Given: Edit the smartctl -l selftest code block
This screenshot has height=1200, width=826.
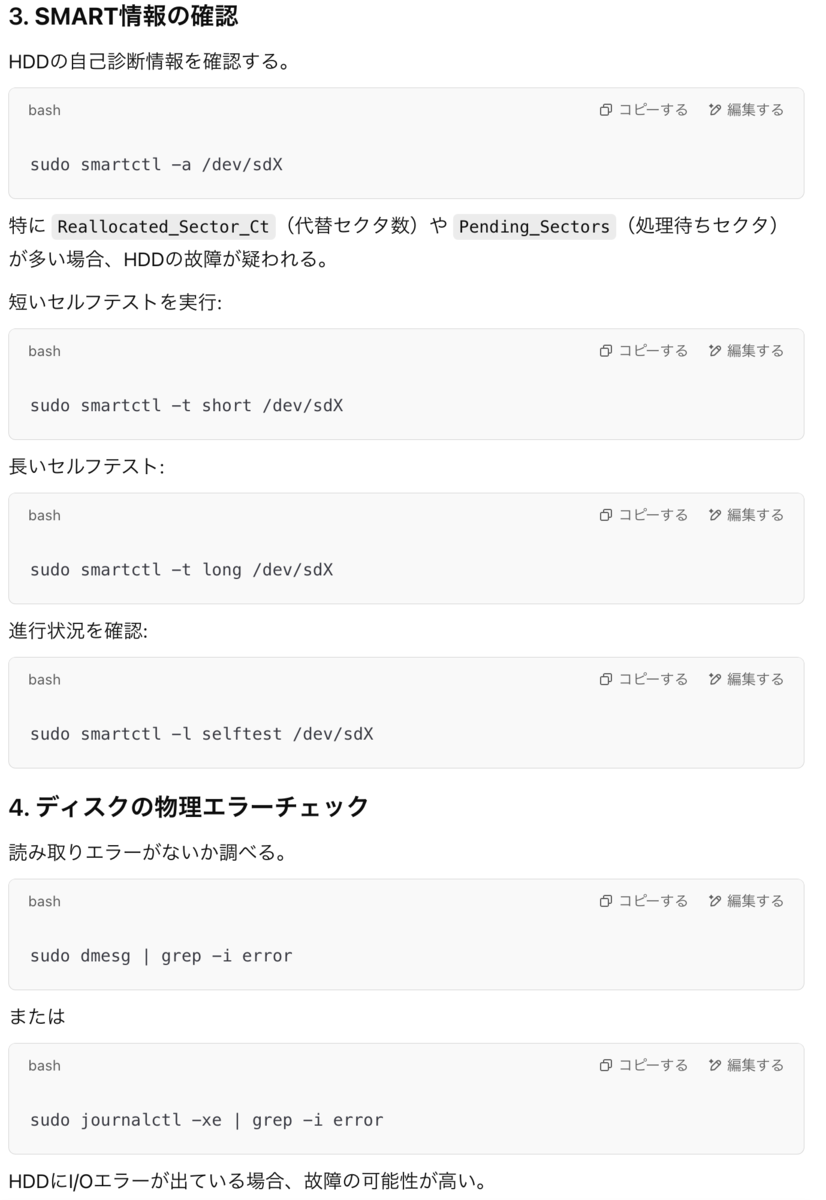Looking at the screenshot, I should [746, 679].
